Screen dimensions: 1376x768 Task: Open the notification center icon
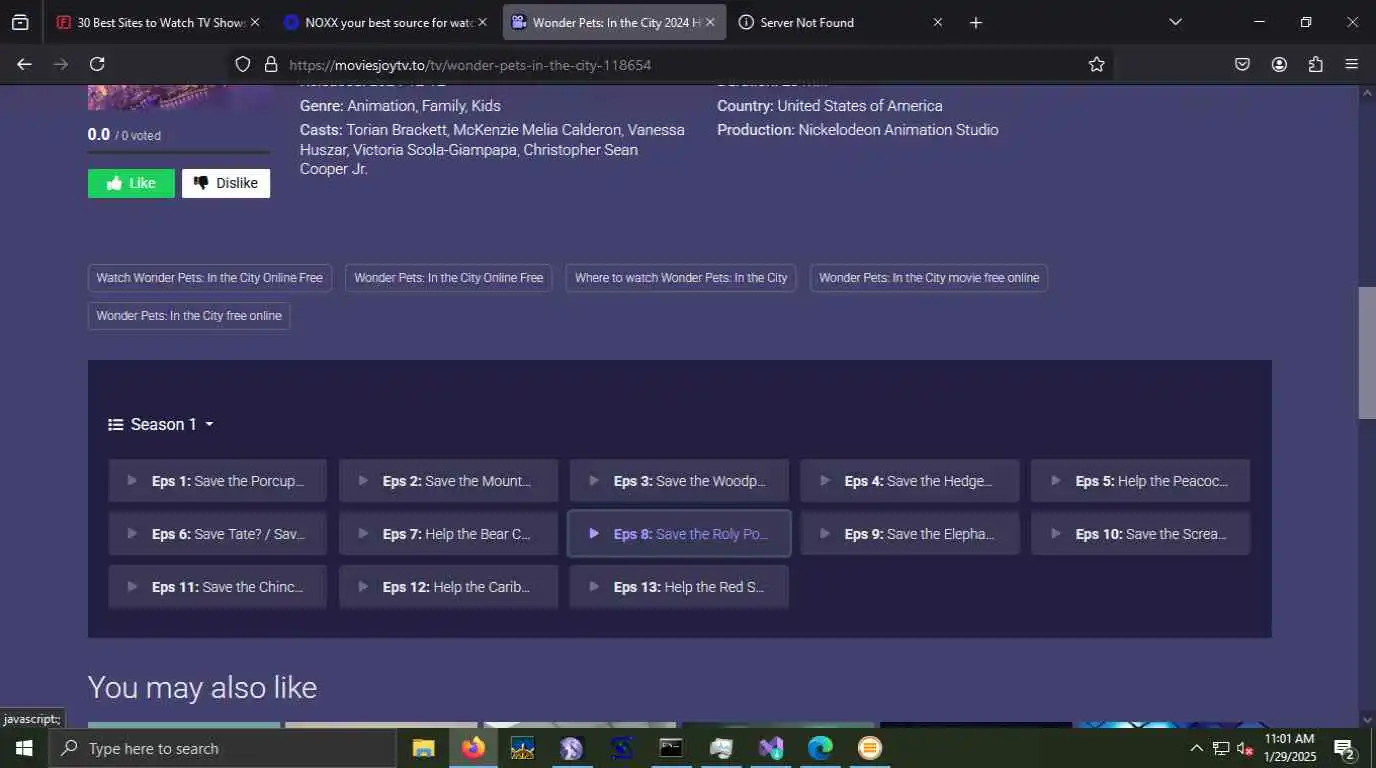pos(1345,748)
